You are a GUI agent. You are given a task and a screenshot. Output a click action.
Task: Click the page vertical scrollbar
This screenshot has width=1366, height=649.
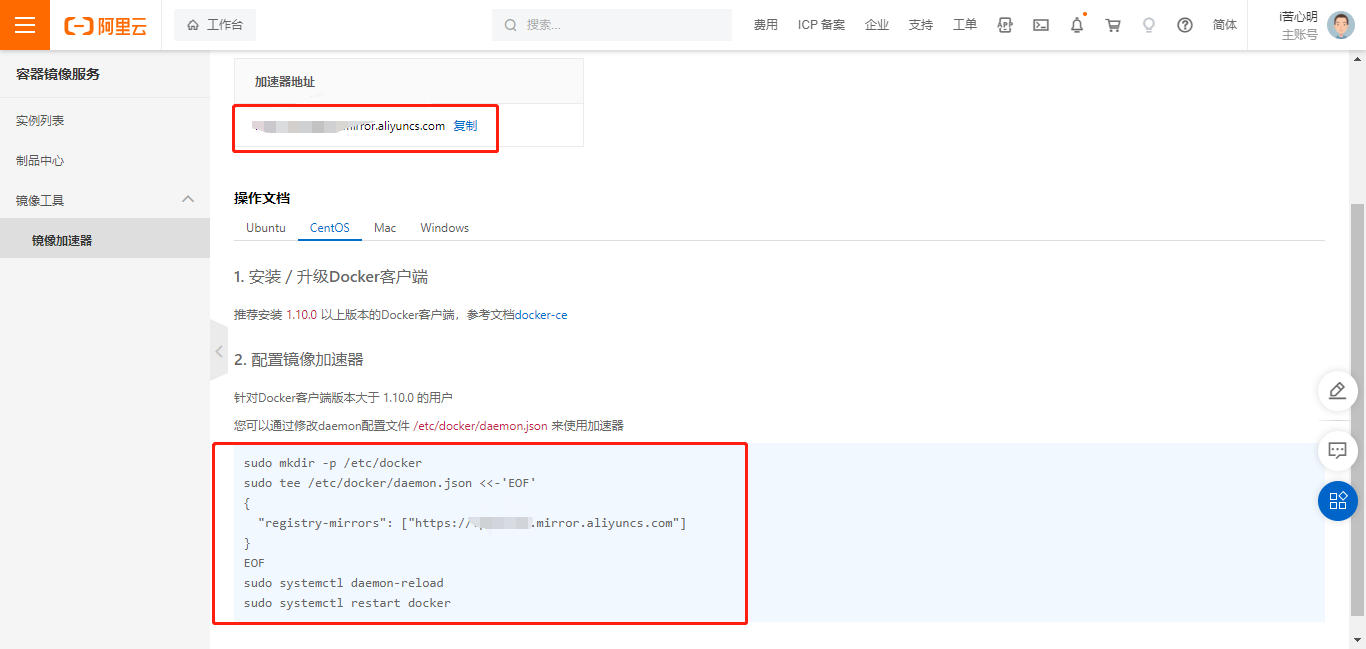click(1358, 408)
